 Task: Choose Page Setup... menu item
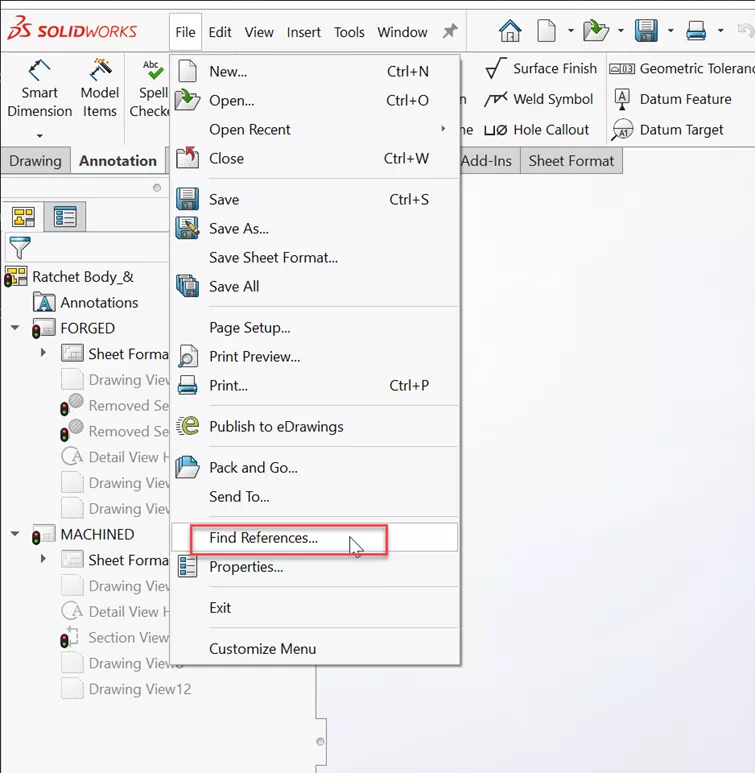click(x=315, y=328)
